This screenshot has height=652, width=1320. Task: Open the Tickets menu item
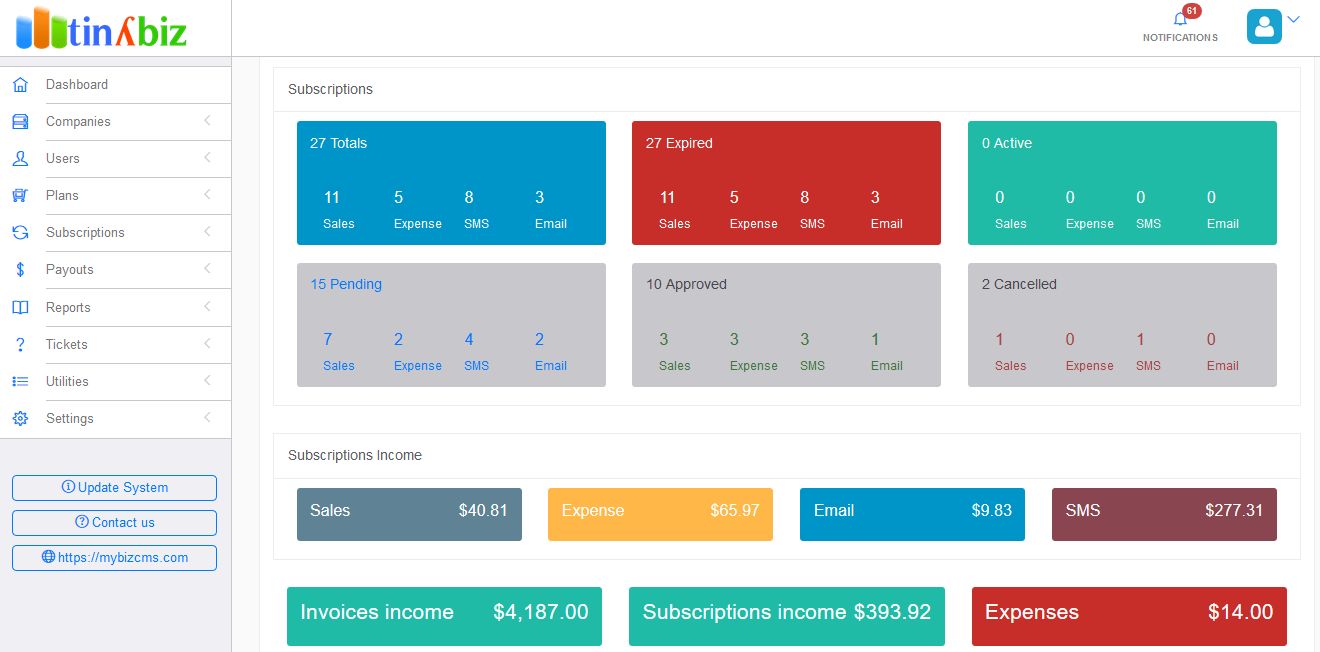67,345
